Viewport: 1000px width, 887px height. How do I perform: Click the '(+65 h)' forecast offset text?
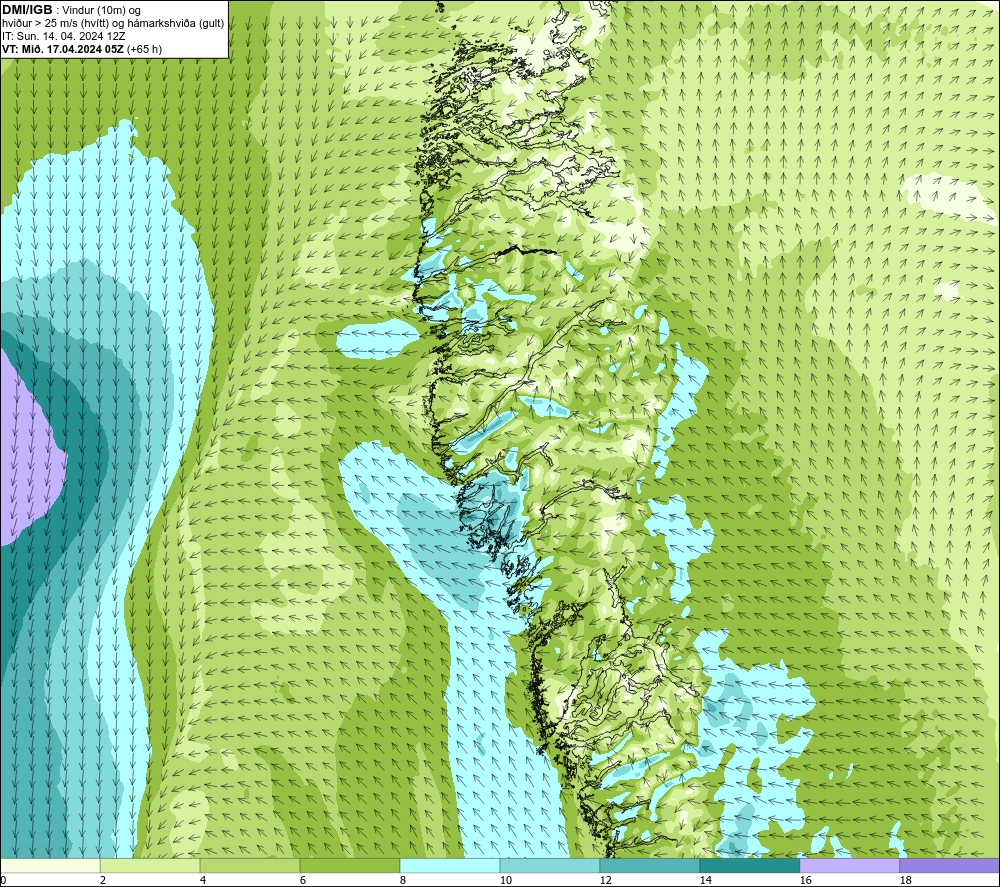[x=144, y=48]
